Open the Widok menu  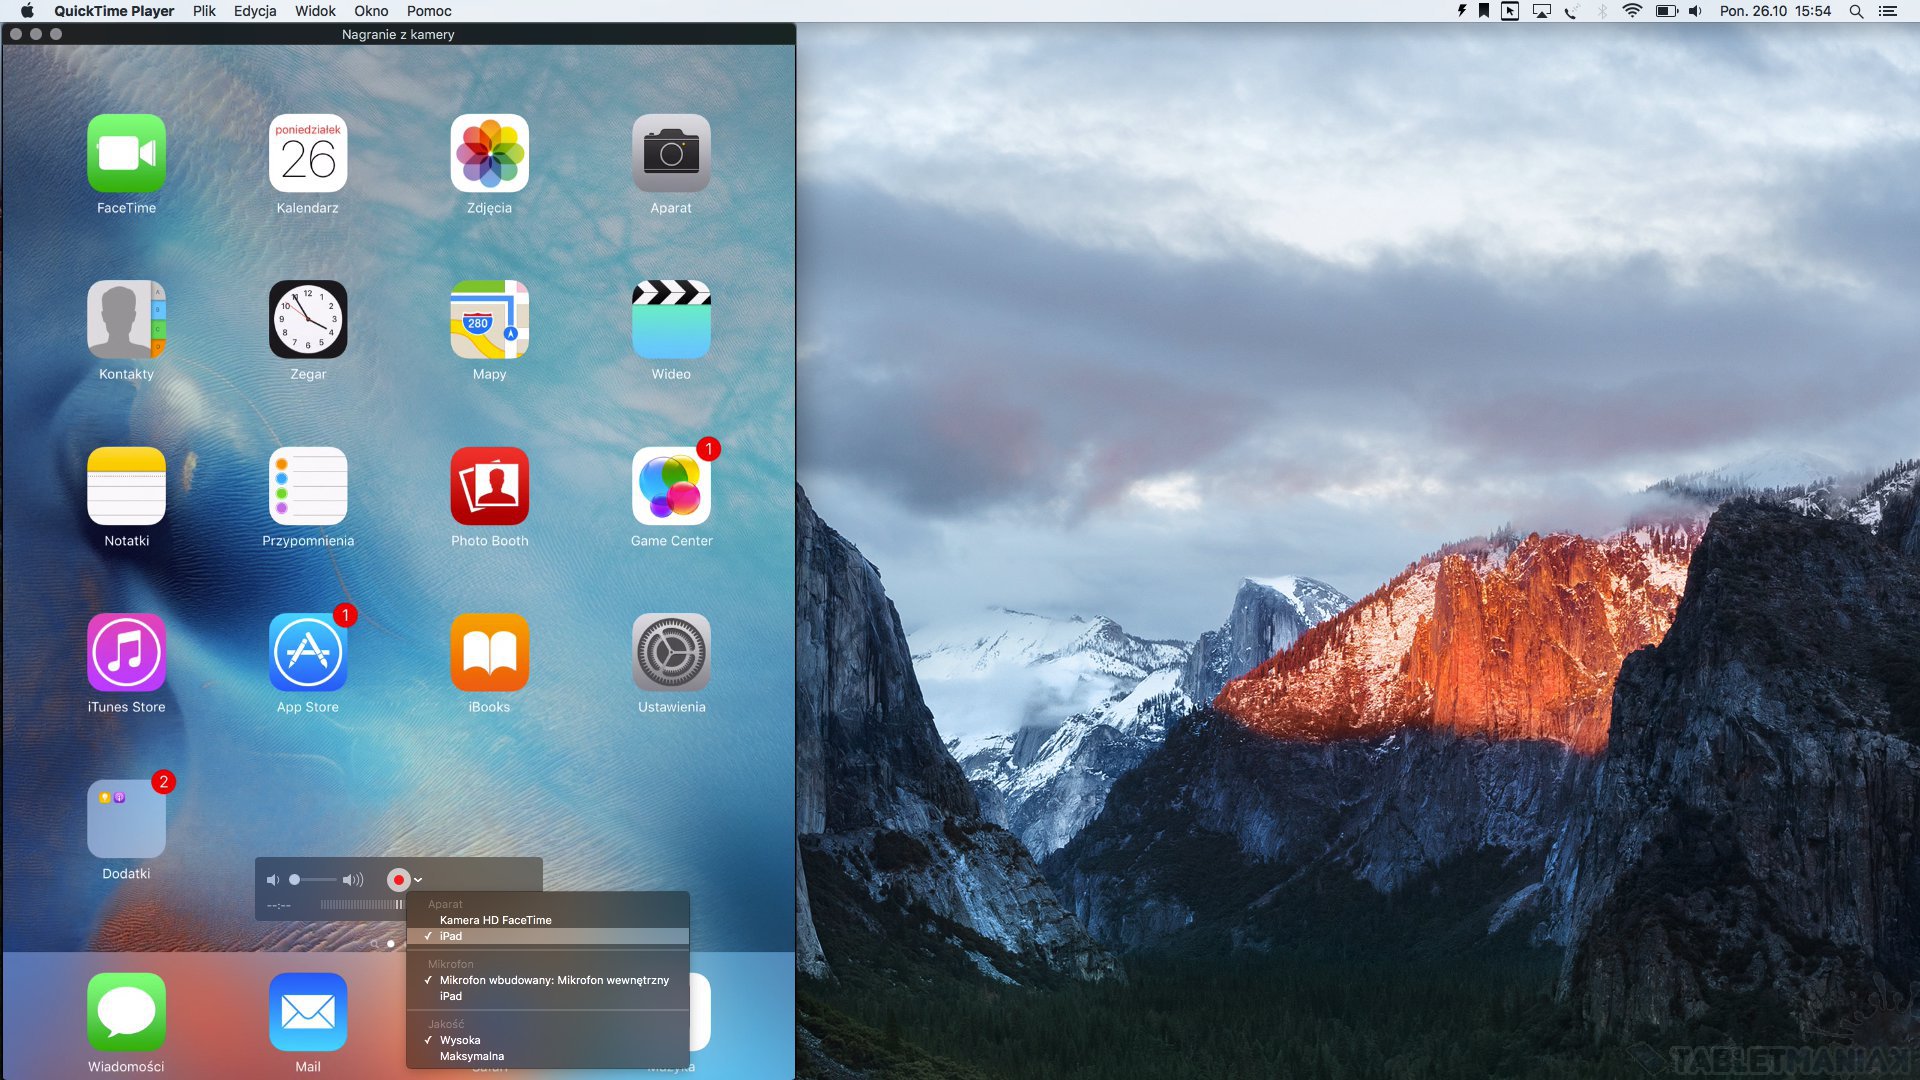[315, 11]
